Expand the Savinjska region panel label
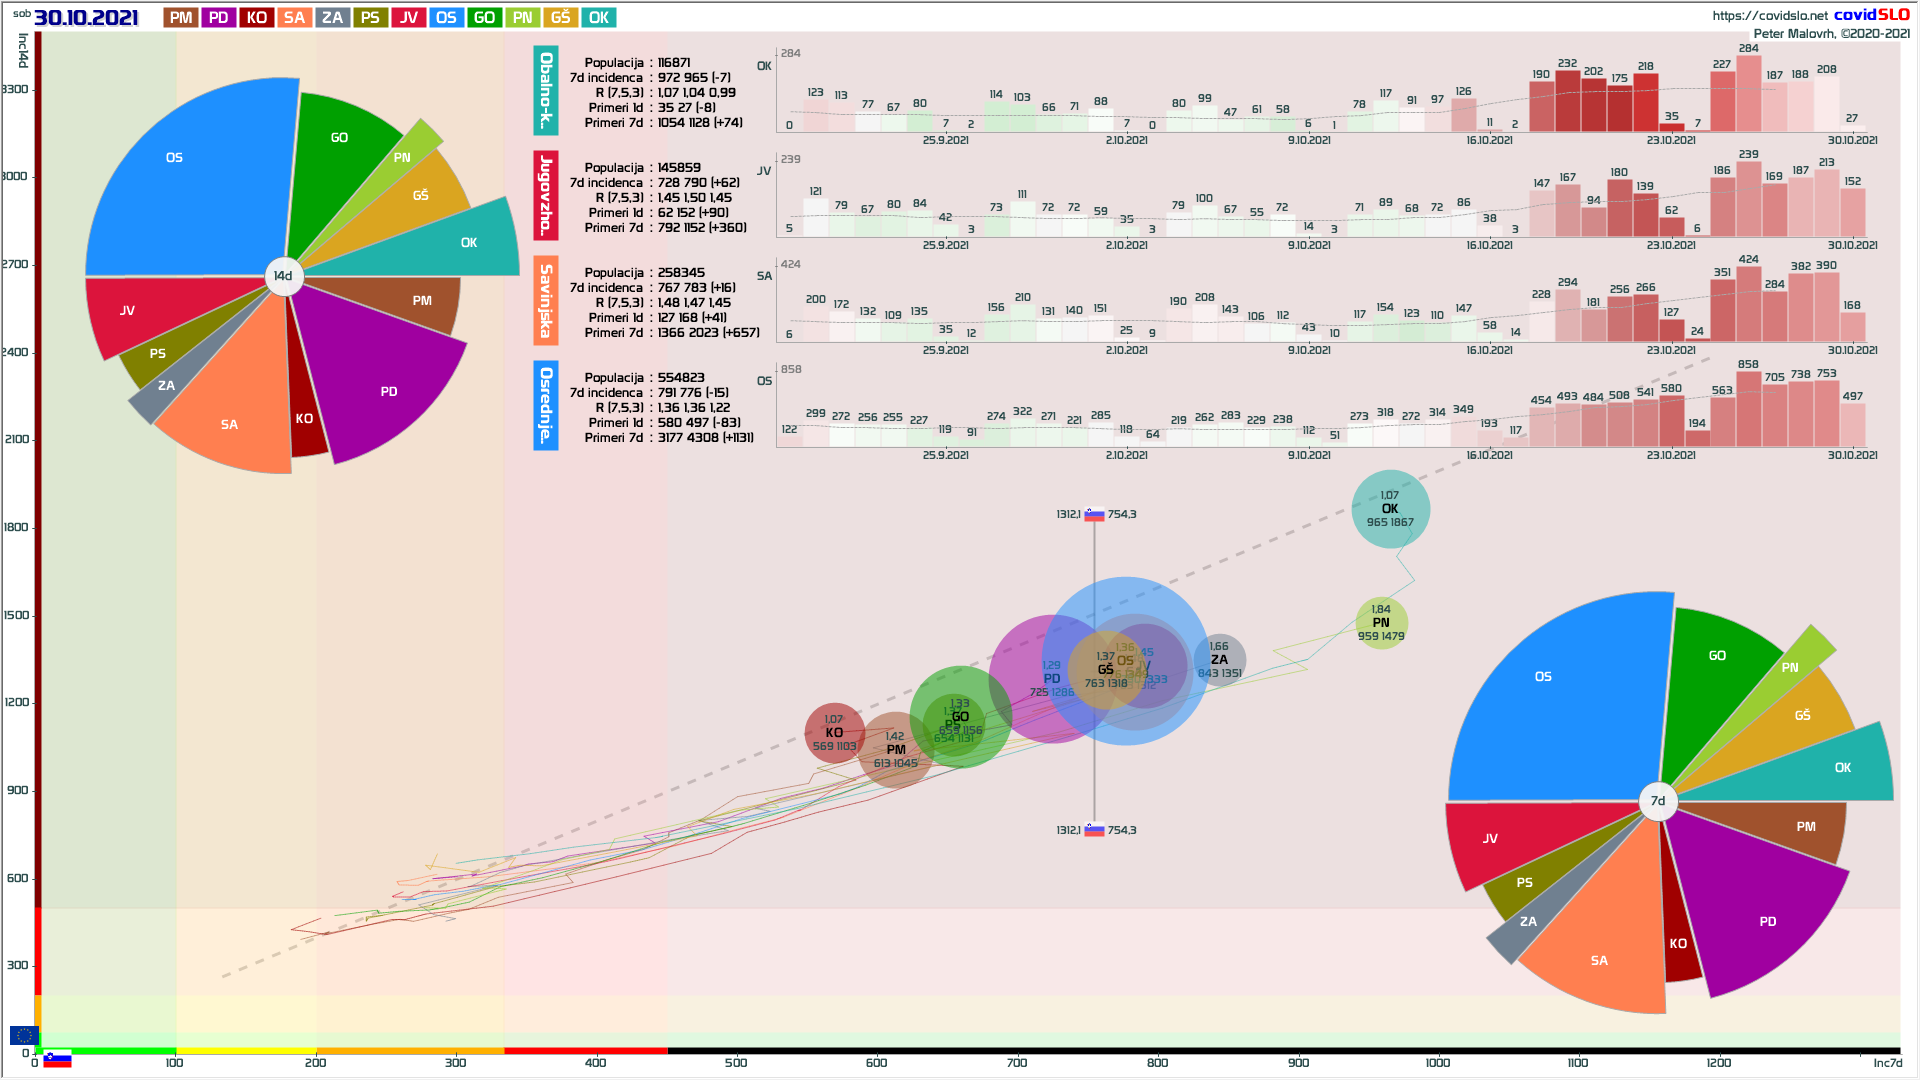This screenshot has height=1080, width=1920. [546, 301]
